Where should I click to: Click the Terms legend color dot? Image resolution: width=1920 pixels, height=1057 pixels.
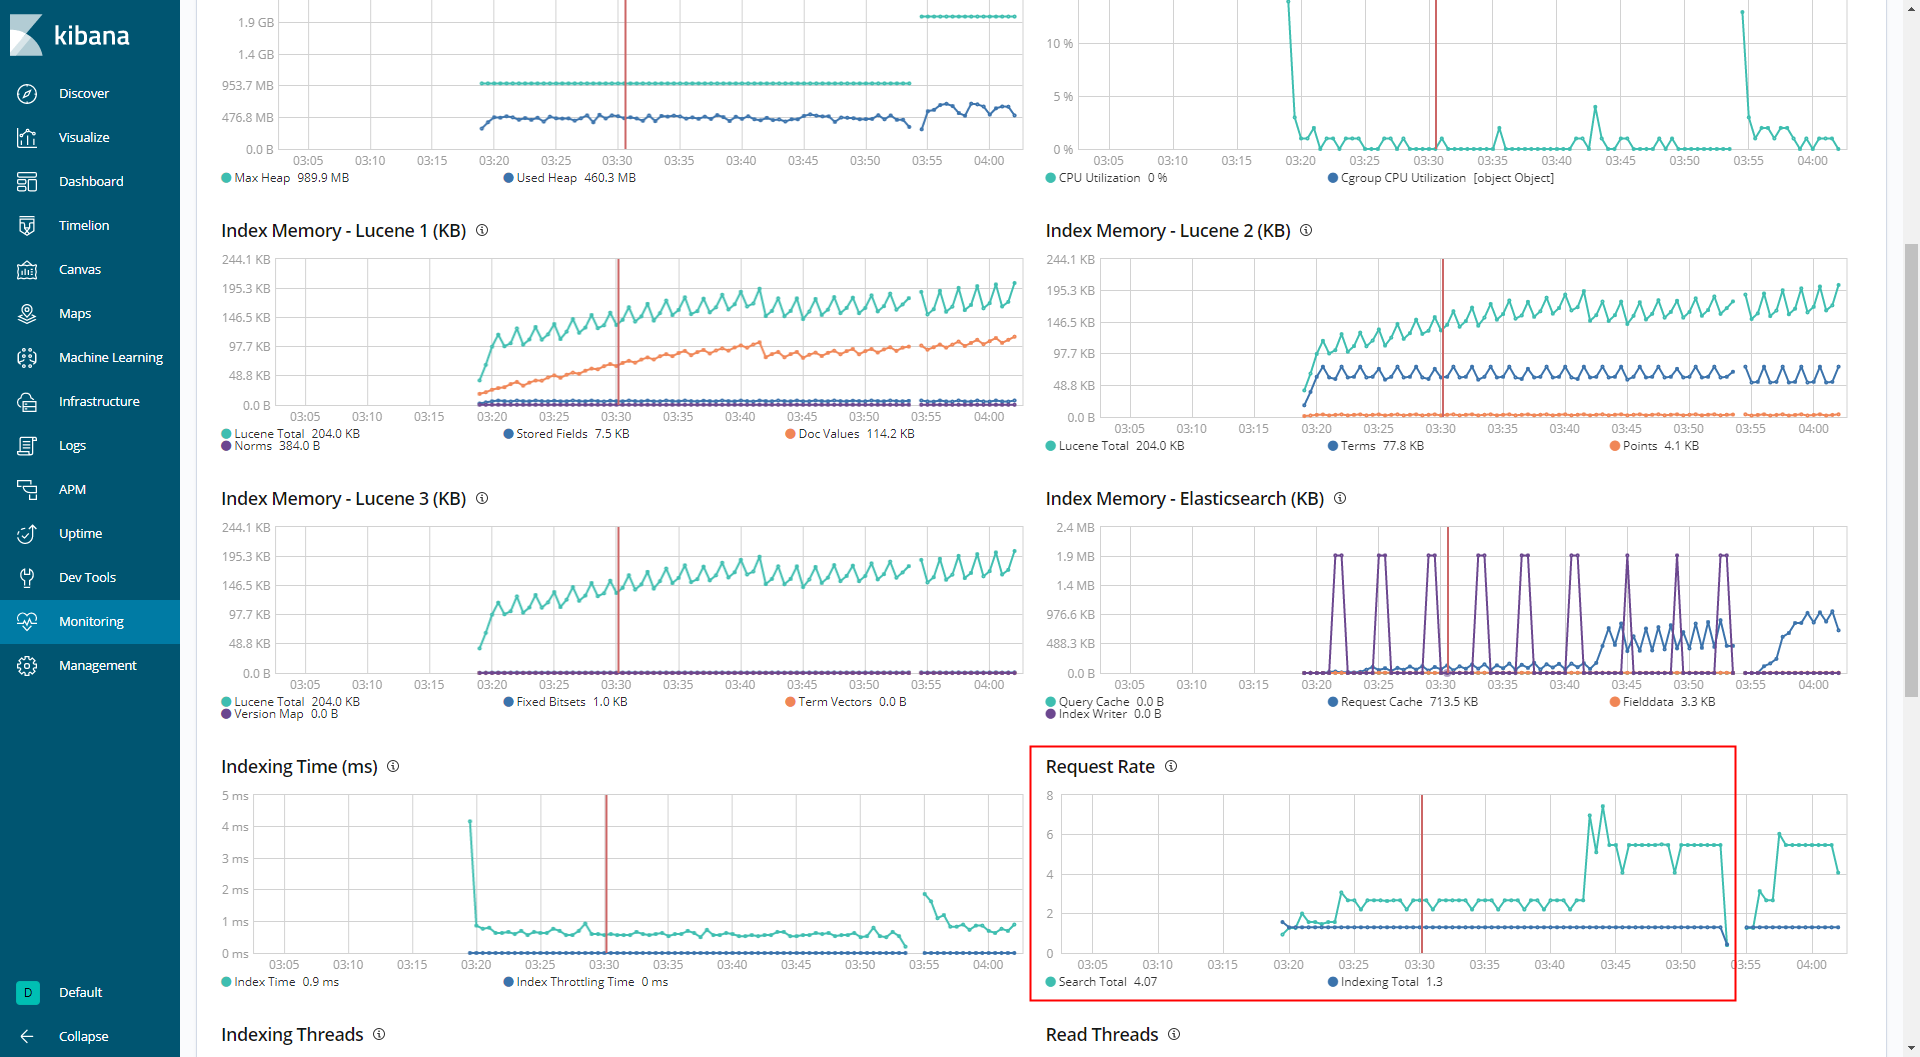[x=1333, y=446]
